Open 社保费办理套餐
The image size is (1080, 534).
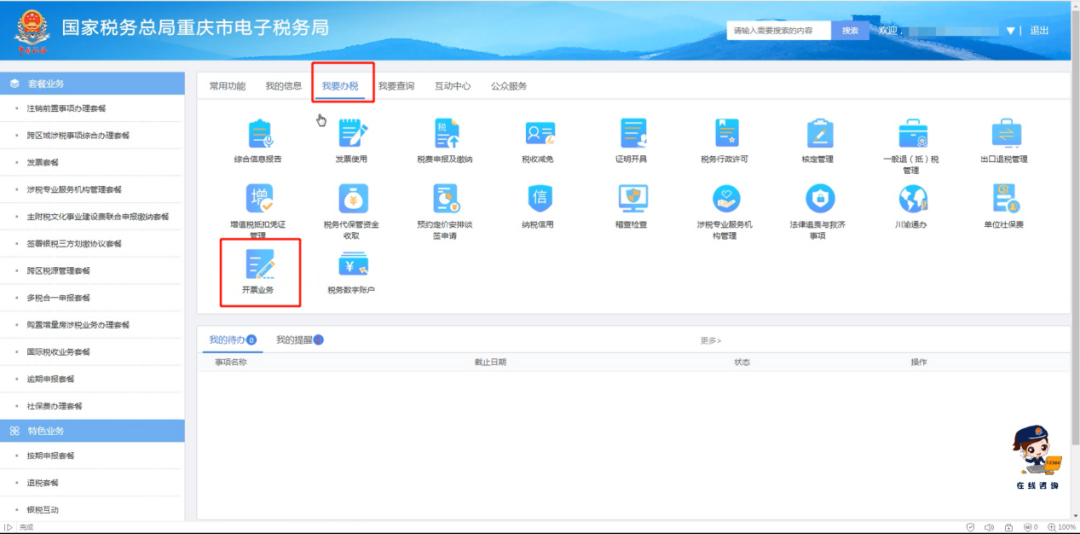(x=54, y=406)
